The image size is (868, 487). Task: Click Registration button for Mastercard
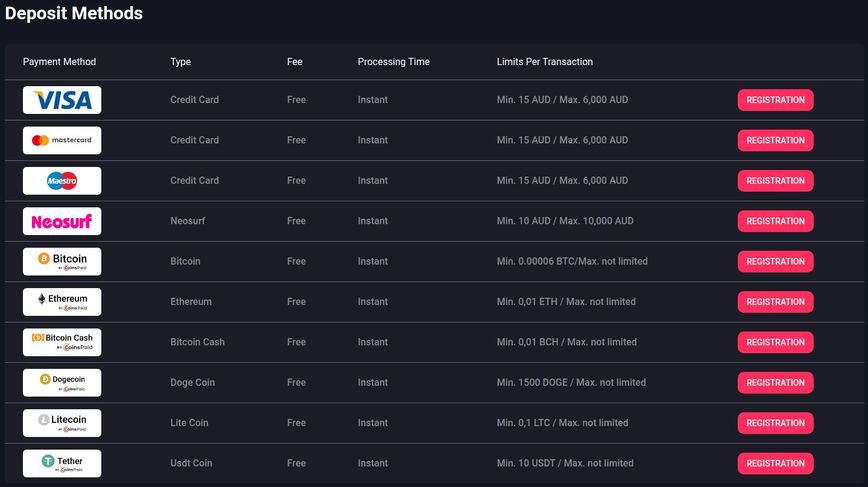point(775,141)
